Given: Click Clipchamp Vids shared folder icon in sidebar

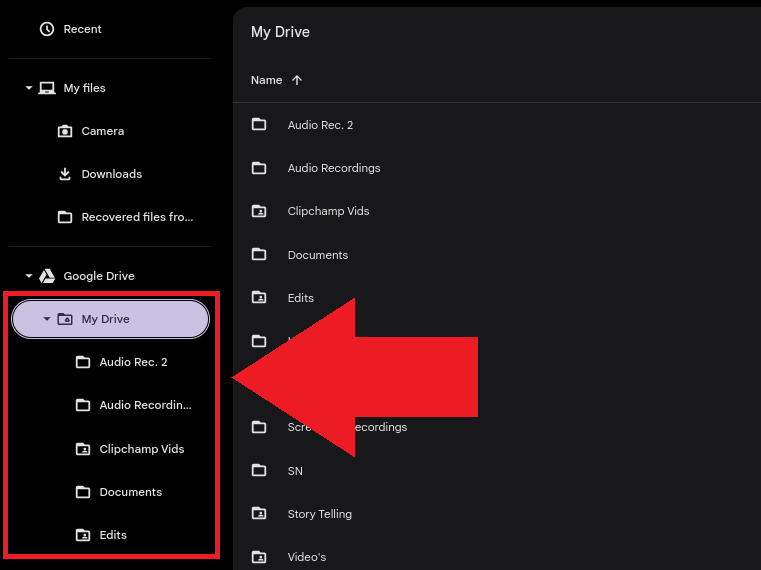Looking at the screenshot, I should [x=83, y=449].
